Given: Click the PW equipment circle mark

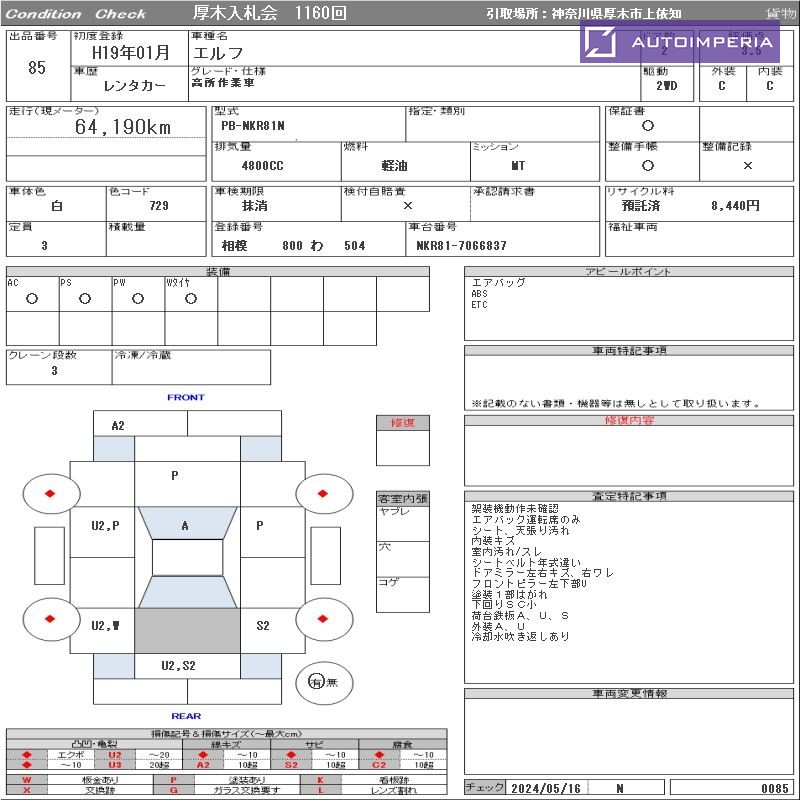Looking at the screenshot, I should [138, 298].
